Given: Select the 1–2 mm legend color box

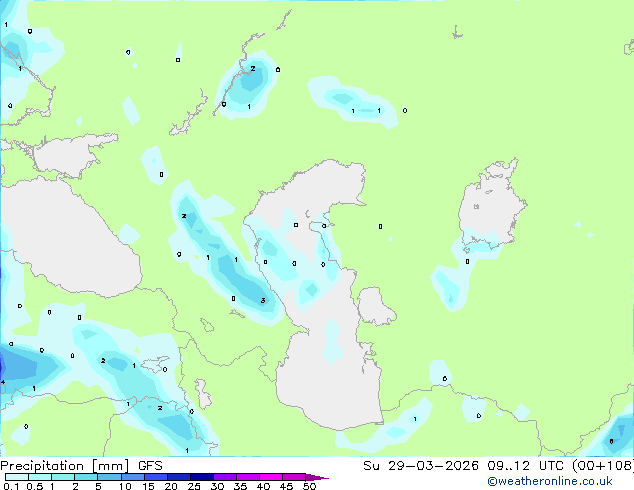Looking at the screenshot, I should point(63,477).
